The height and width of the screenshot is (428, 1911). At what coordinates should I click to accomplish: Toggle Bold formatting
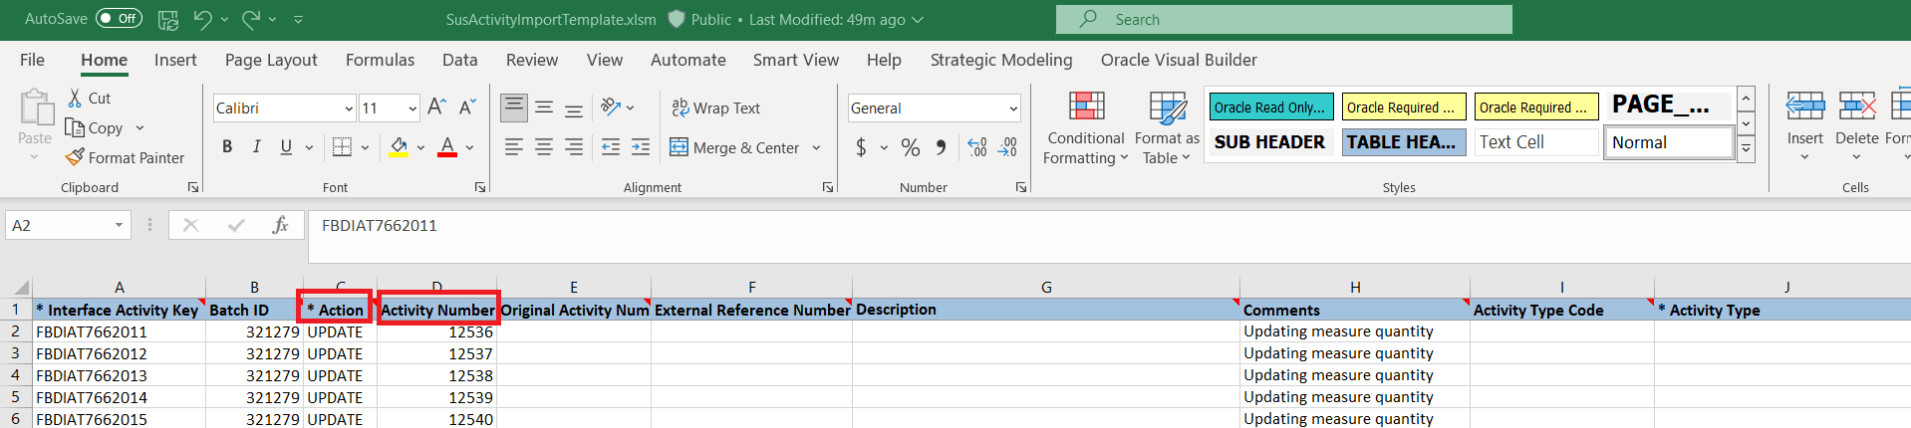227,147
